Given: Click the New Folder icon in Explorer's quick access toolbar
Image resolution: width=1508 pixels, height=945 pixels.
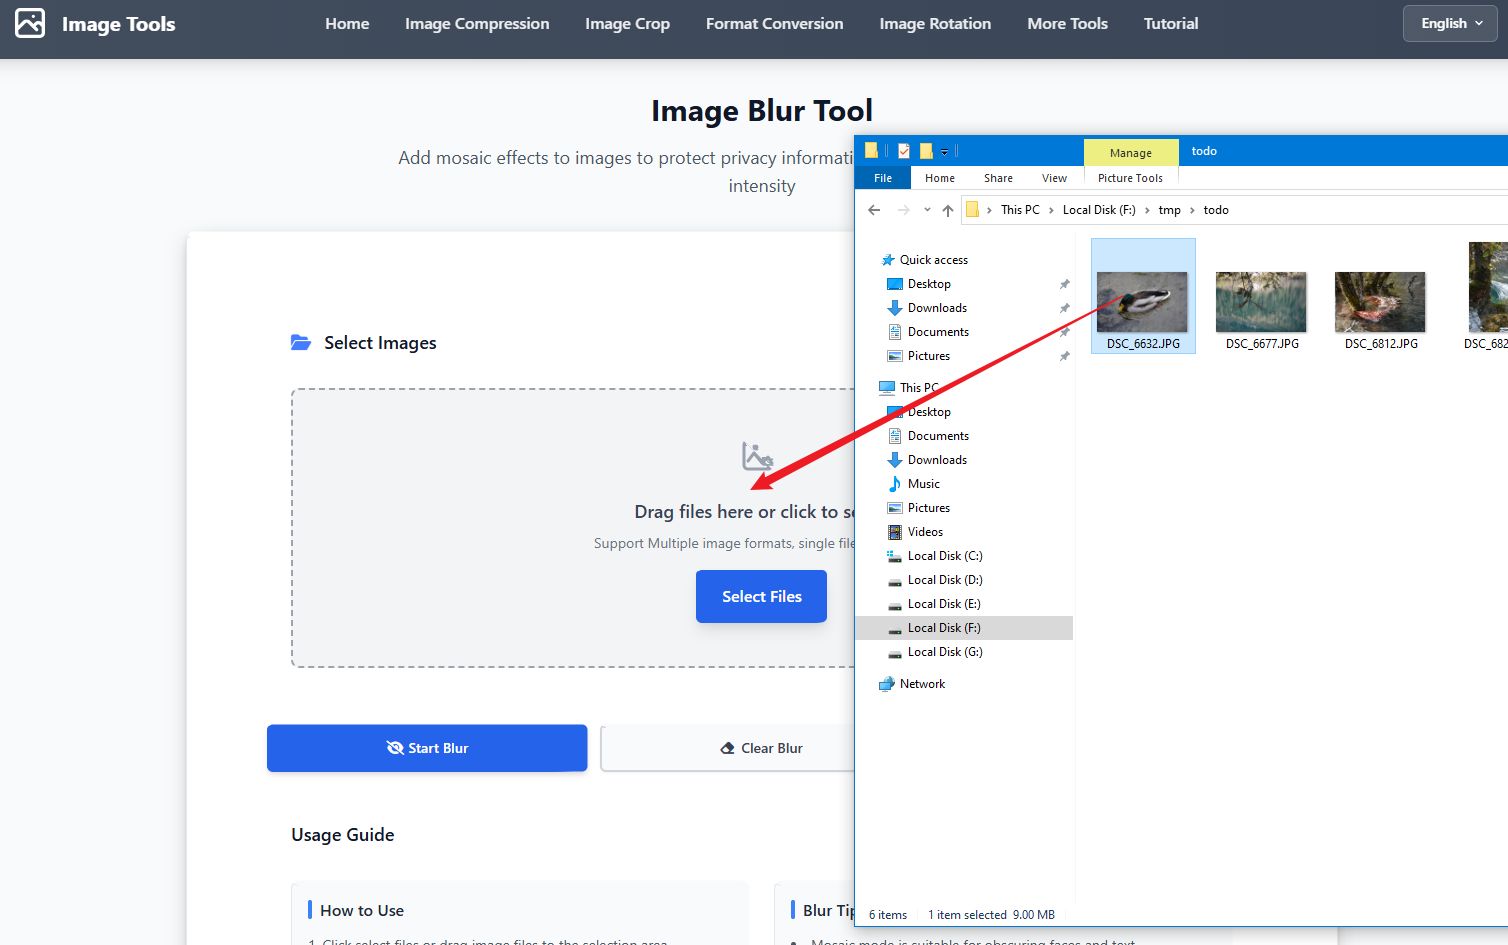Looking at the screenshot, I should [x=926, y=151].
